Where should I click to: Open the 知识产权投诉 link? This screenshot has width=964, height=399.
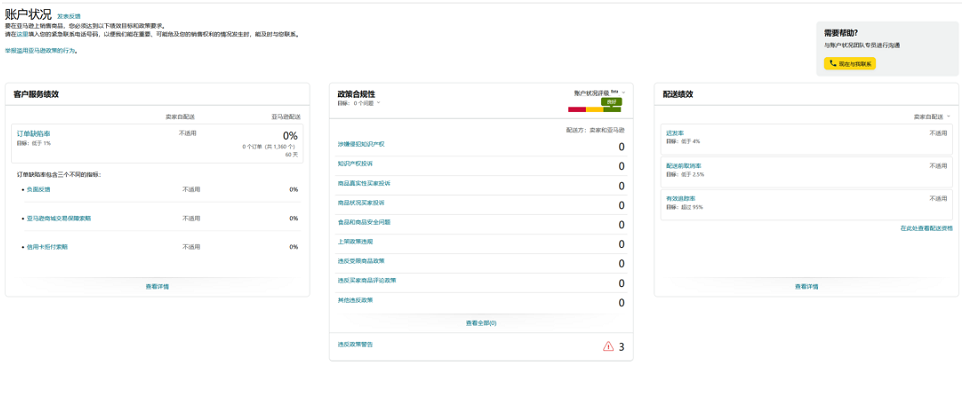tap(355, 164)
